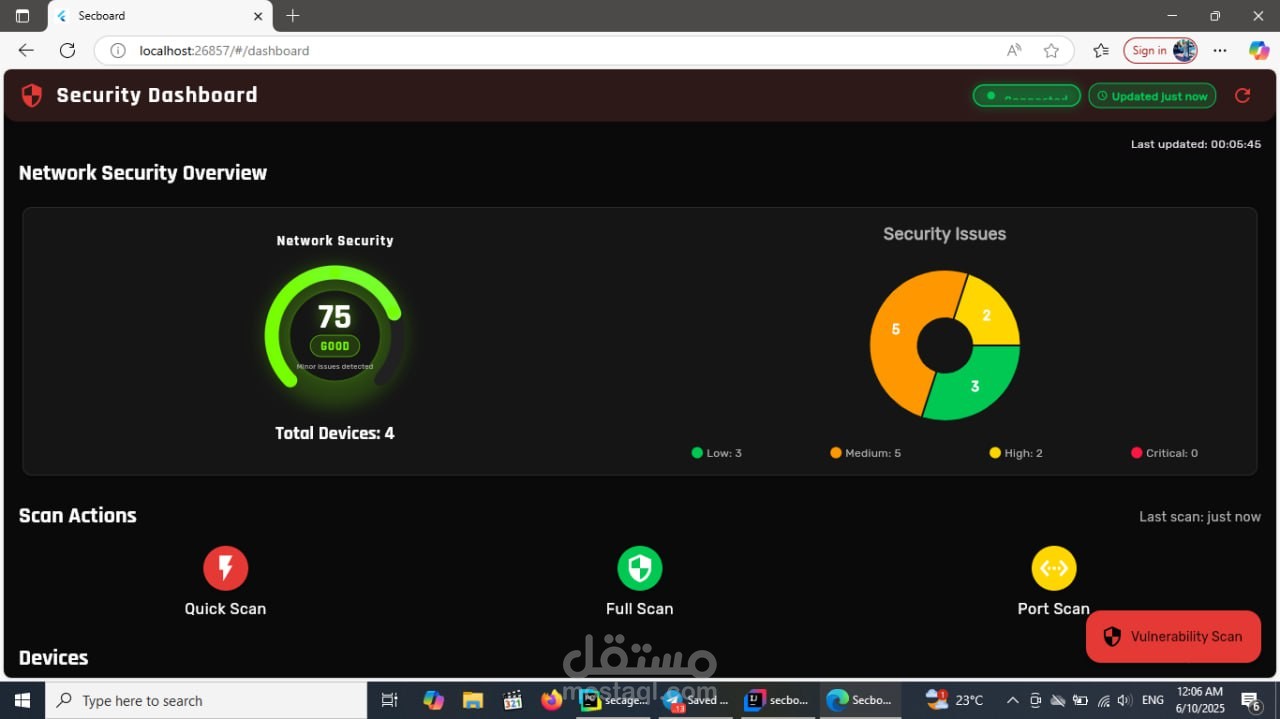Open the 12:06 AM clock and calendar
Viewport: 1280px width, 719px height.
pos(1200,700)
